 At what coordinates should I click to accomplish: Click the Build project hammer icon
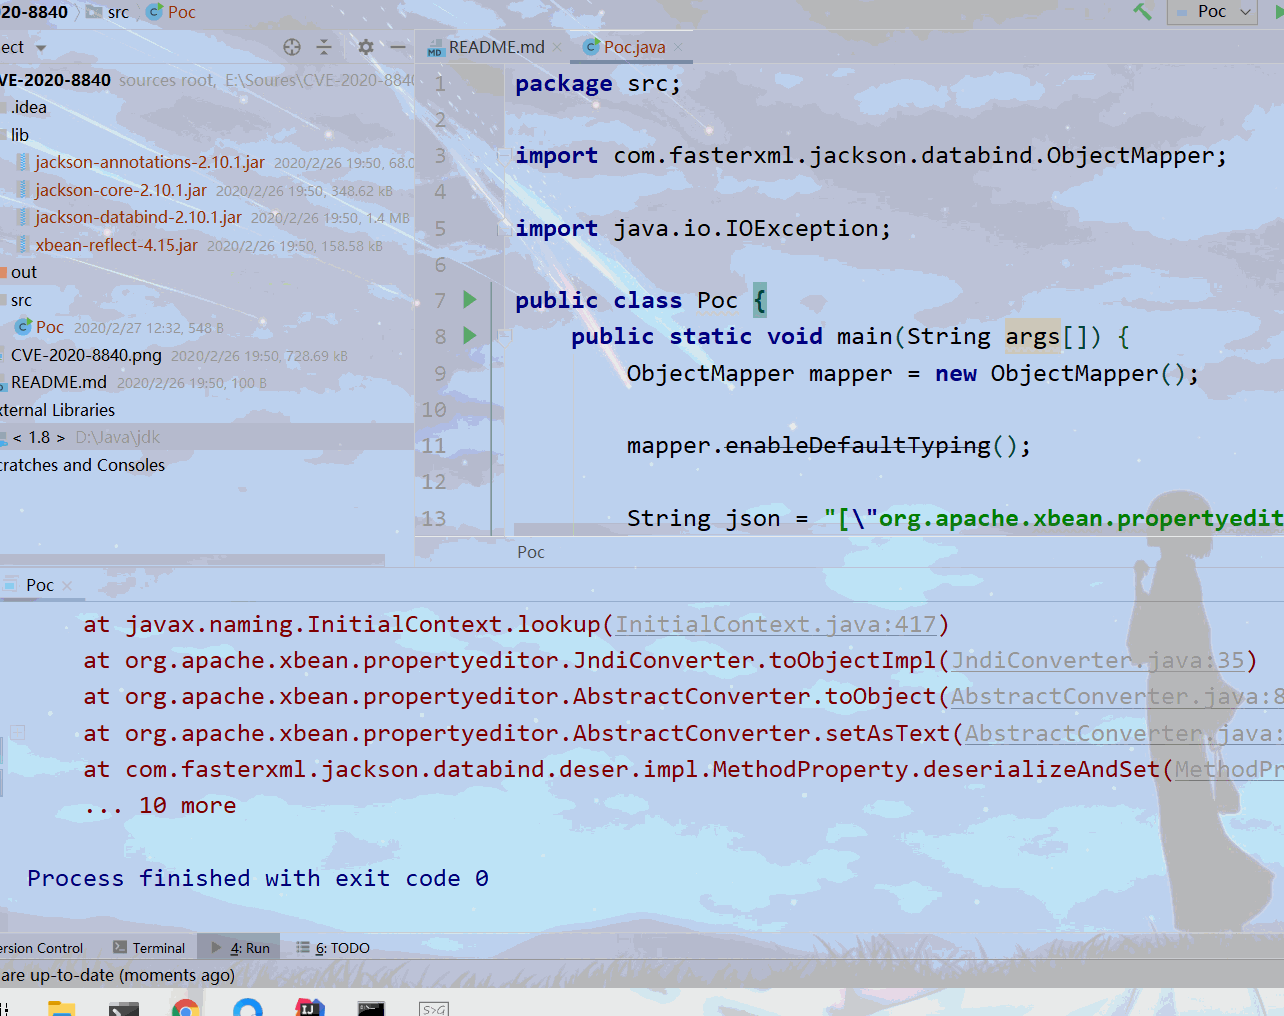point(1142,12)
